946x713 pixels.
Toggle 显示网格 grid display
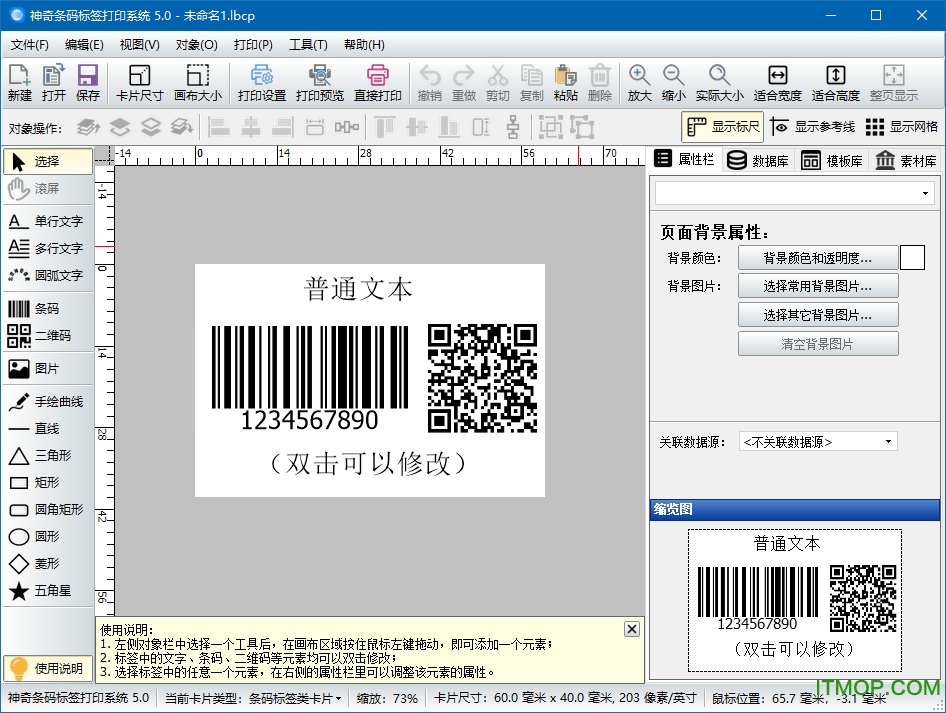tap(901, 127)
